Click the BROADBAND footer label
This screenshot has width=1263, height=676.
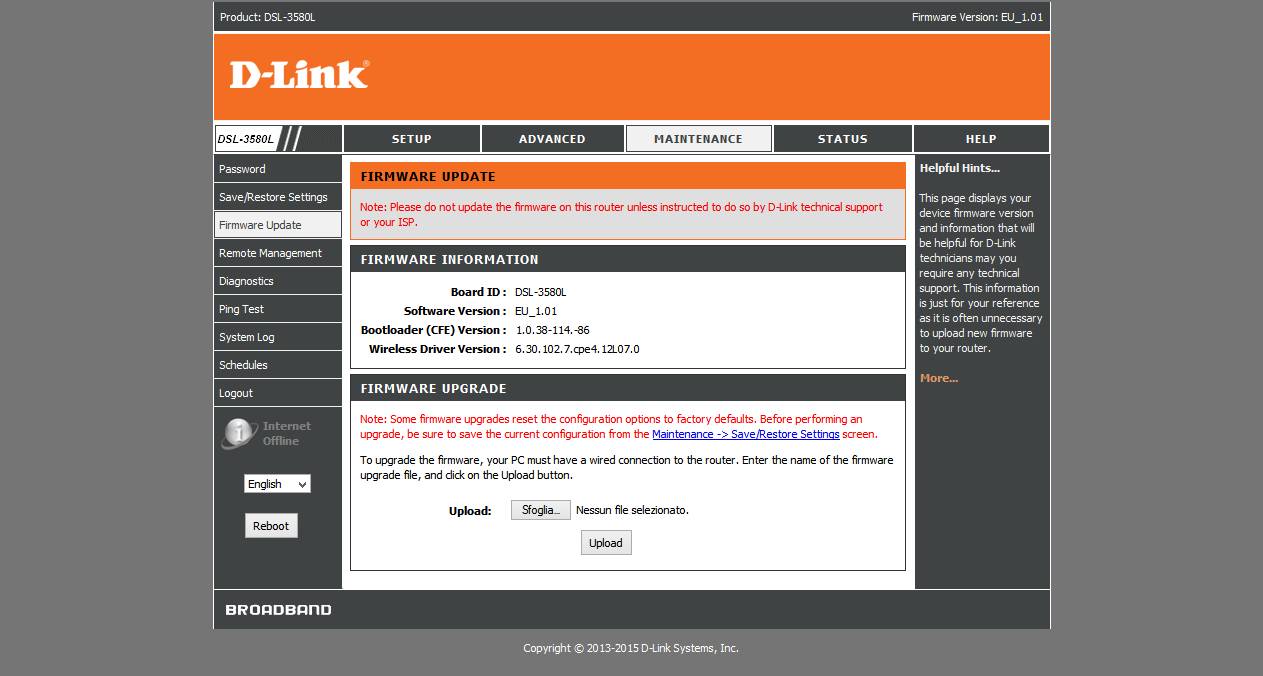tap(278, 610)
